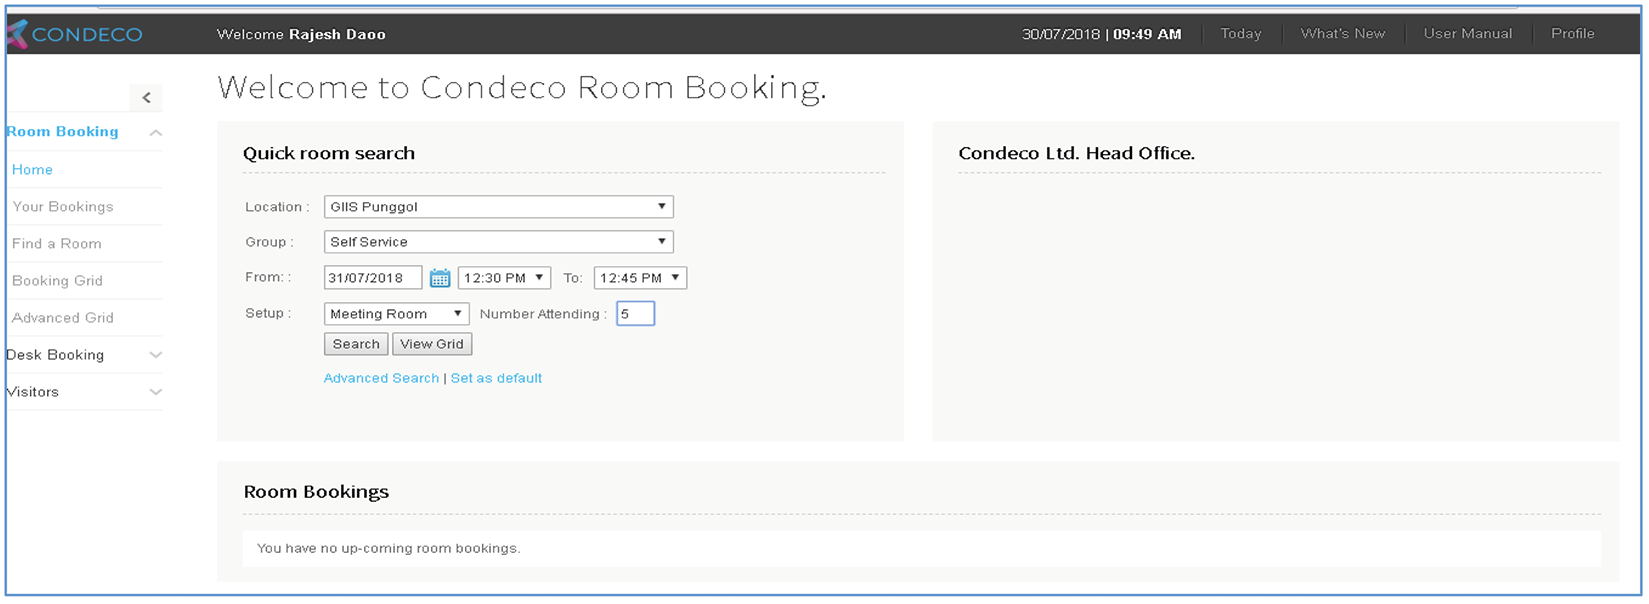1649x604 pixels.
Task: Collapse the Room Booking menu section
Action: click(156, 132)
